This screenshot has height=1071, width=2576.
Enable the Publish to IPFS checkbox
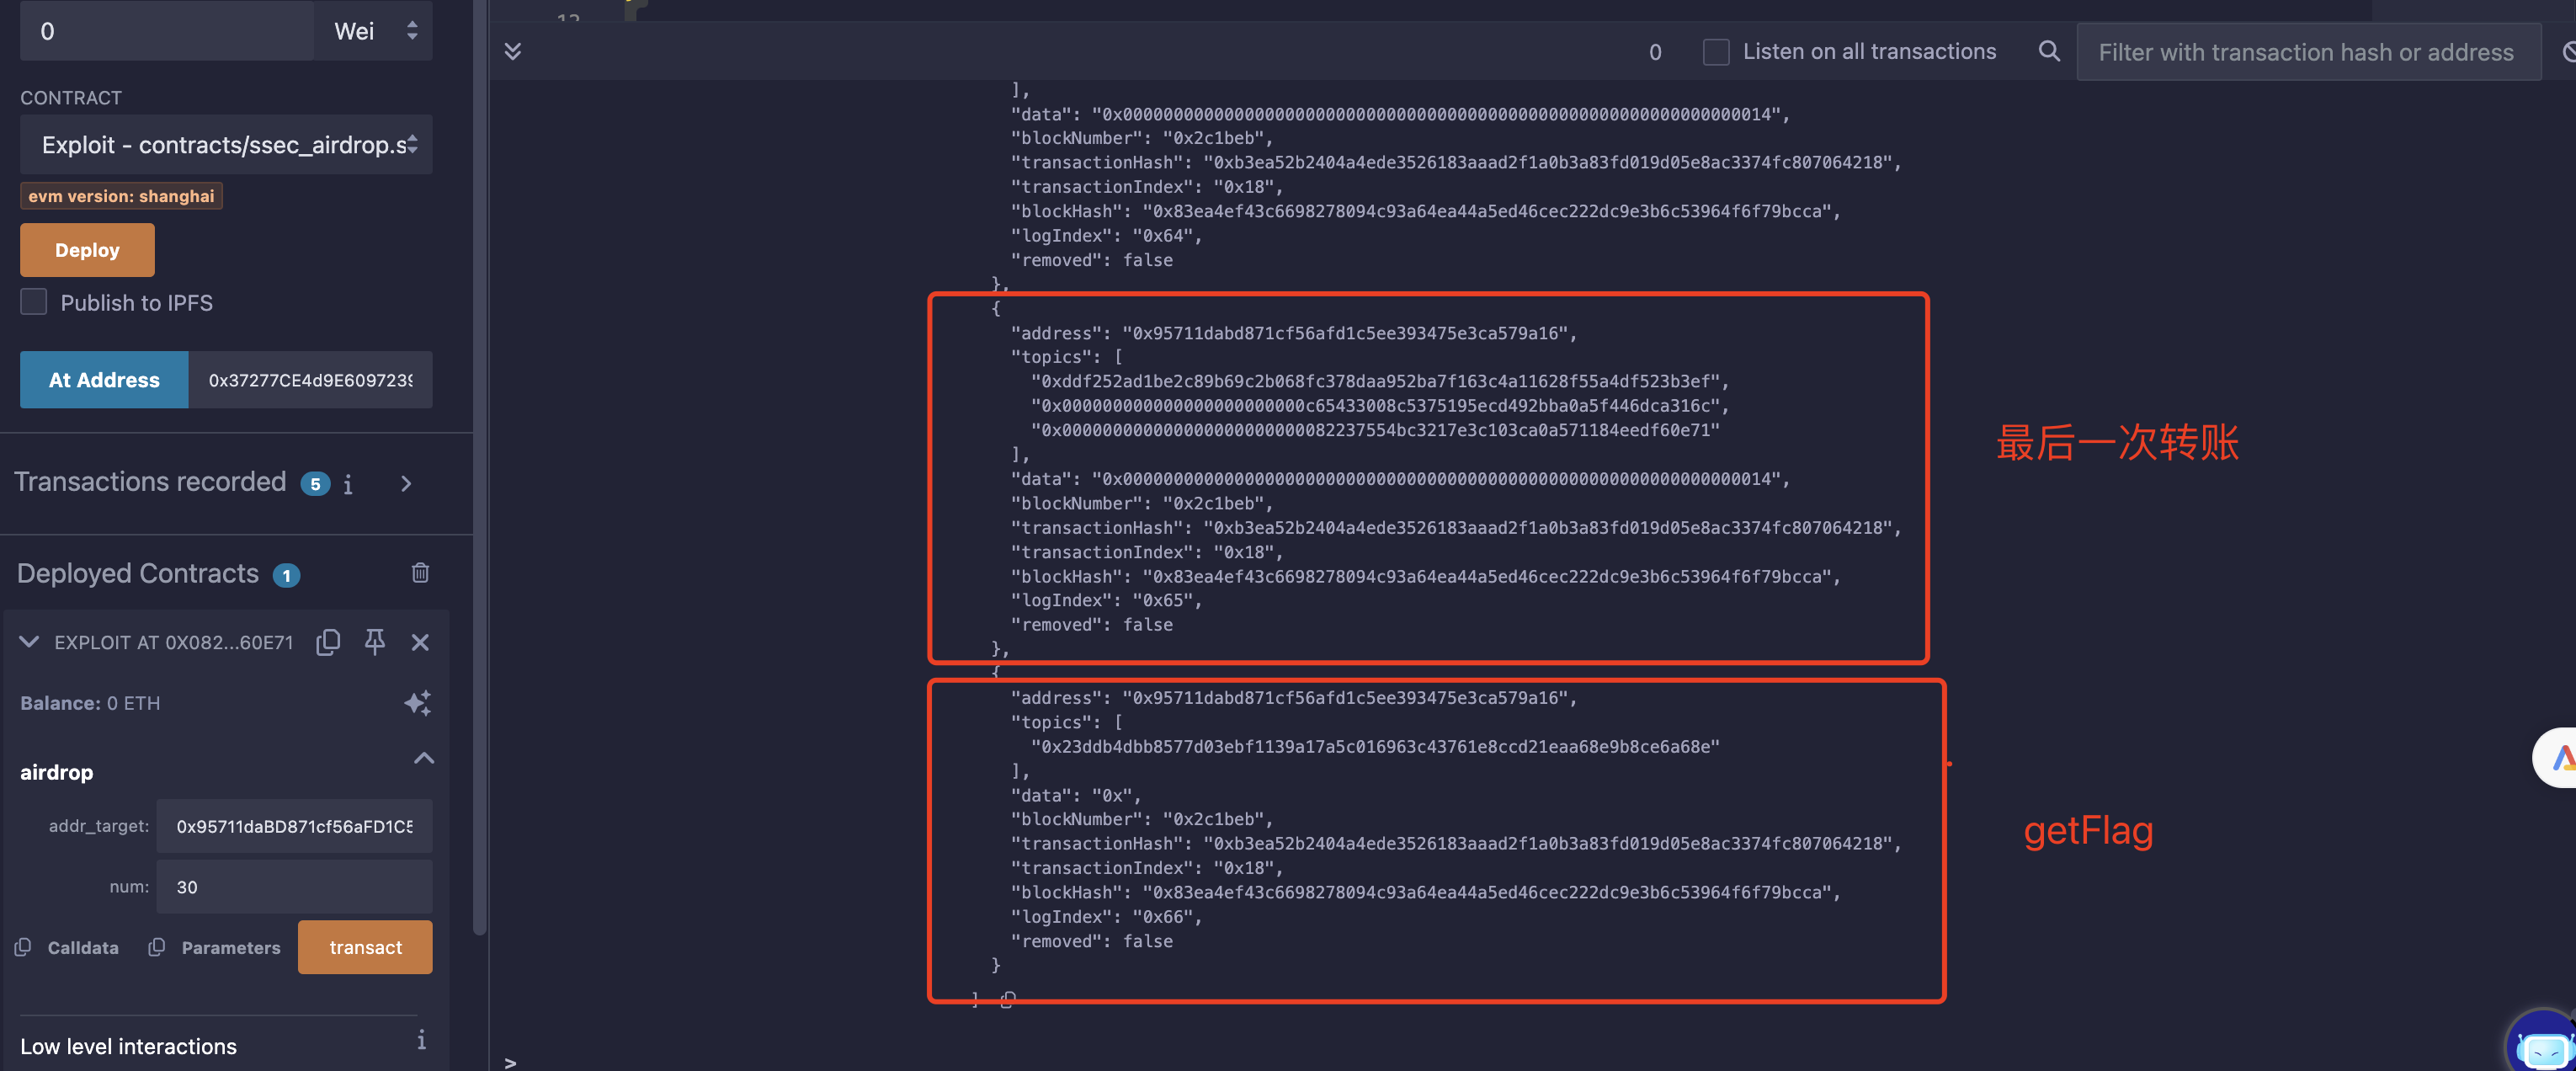pyautogui.click(x=34, y=302)
